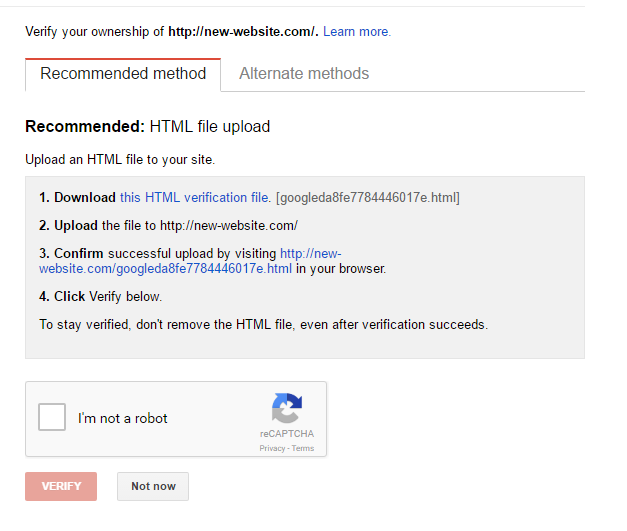Click the bracketed googleda8fe7784446017e.html filename text
This screenshot has width=627, height=531.
pos(367,198)
